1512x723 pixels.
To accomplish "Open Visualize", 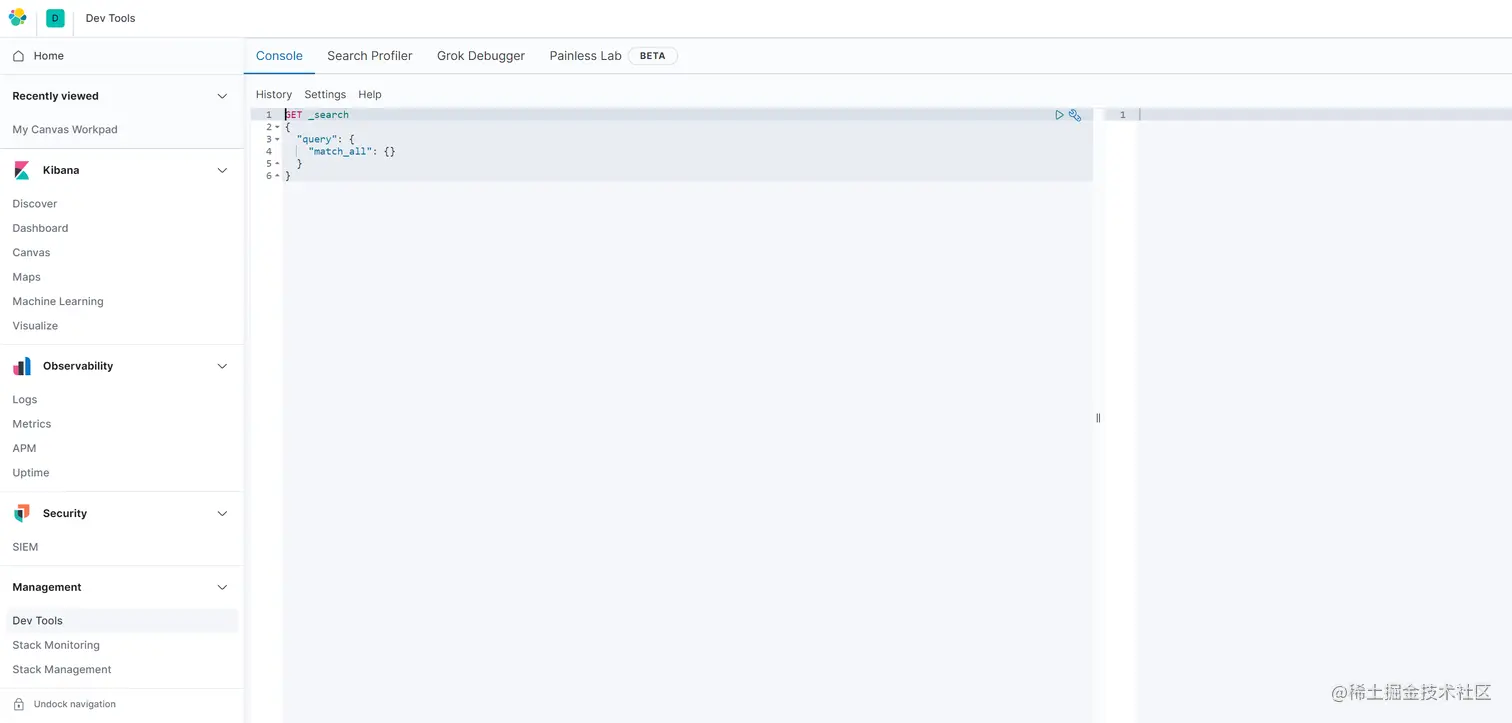I will [35, 326].
